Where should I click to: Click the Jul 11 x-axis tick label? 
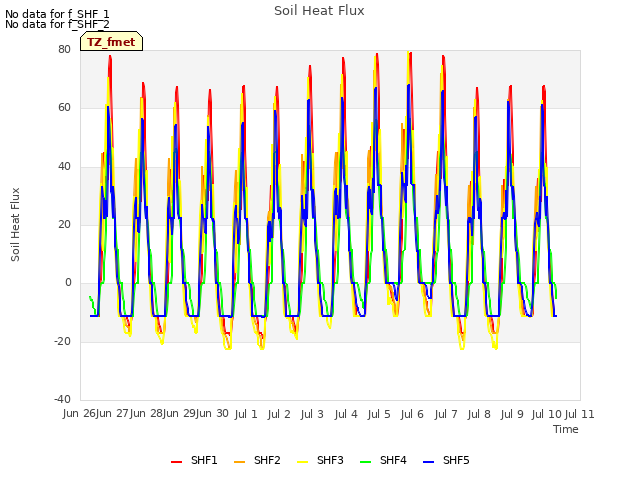click(579, 414)
